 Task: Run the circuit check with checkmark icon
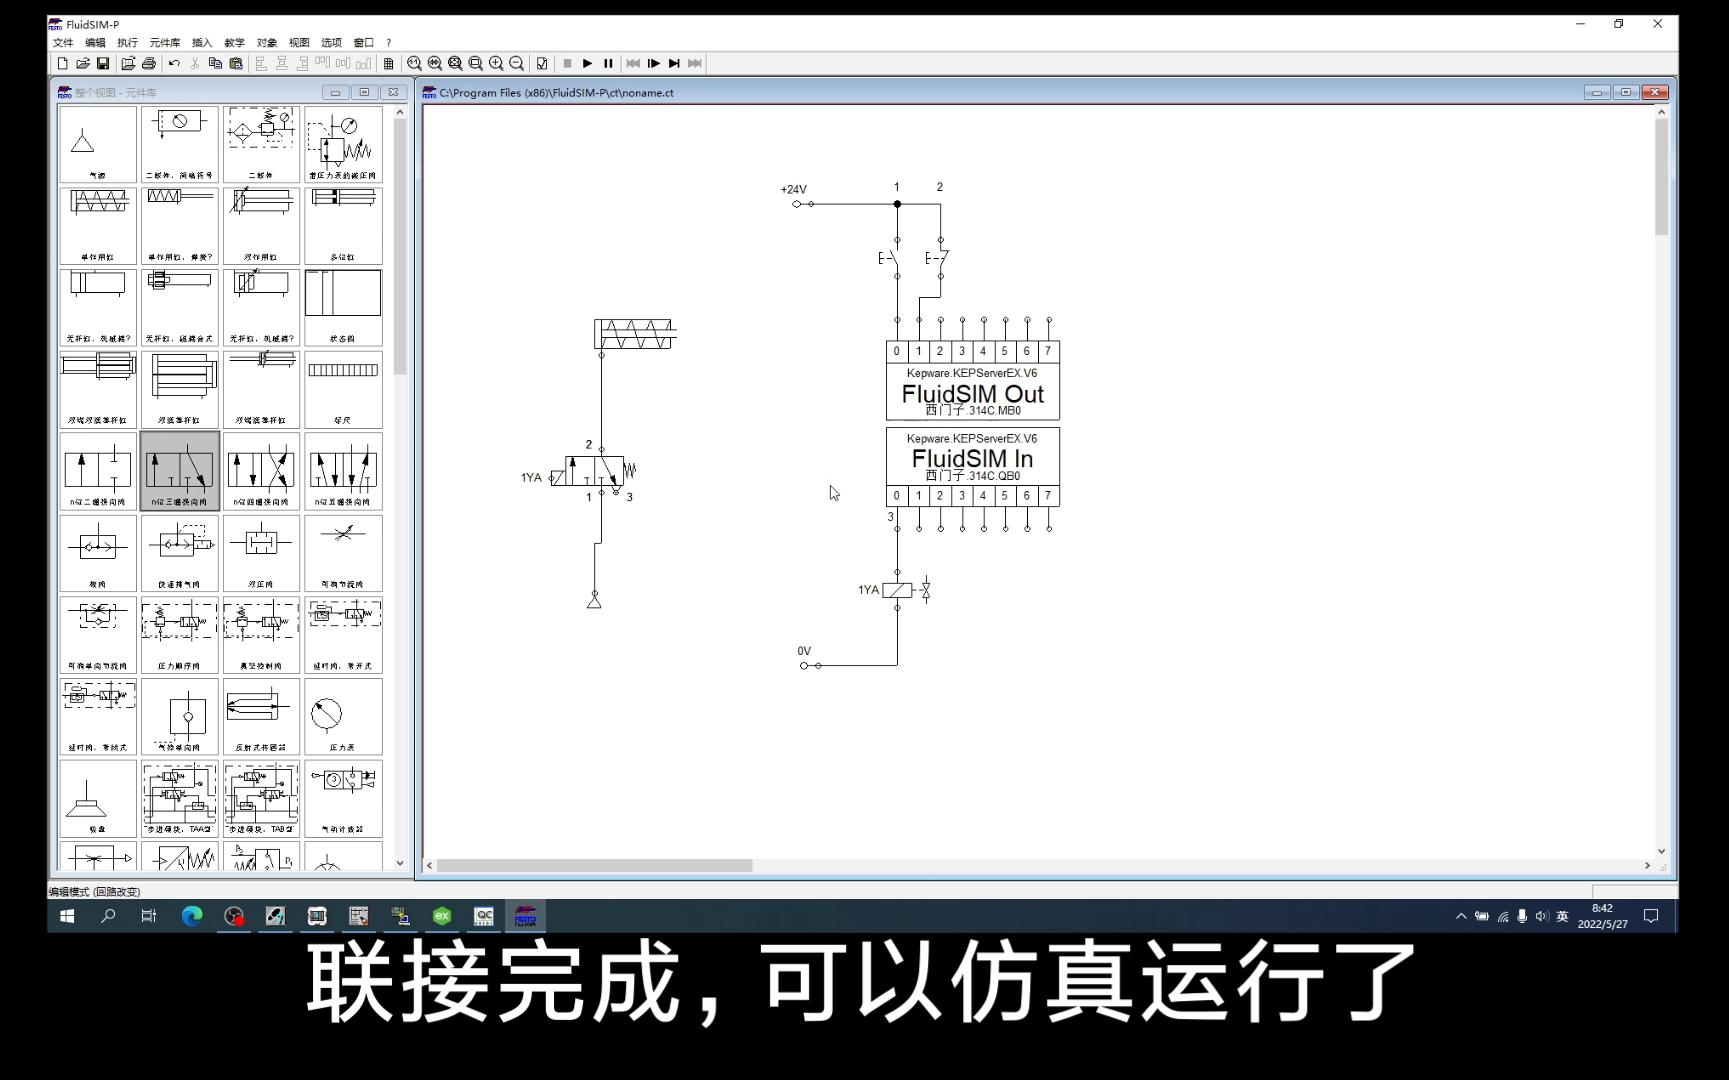[x=541, y=63]
